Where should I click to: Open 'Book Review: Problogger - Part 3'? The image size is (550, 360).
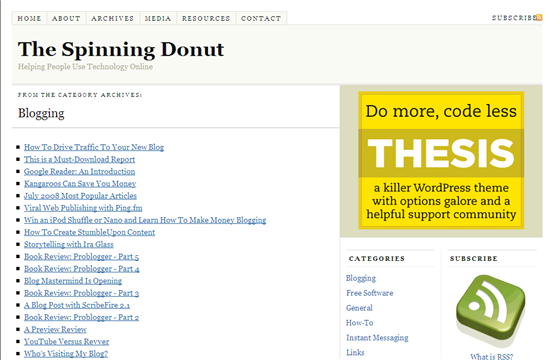(81, 293)
